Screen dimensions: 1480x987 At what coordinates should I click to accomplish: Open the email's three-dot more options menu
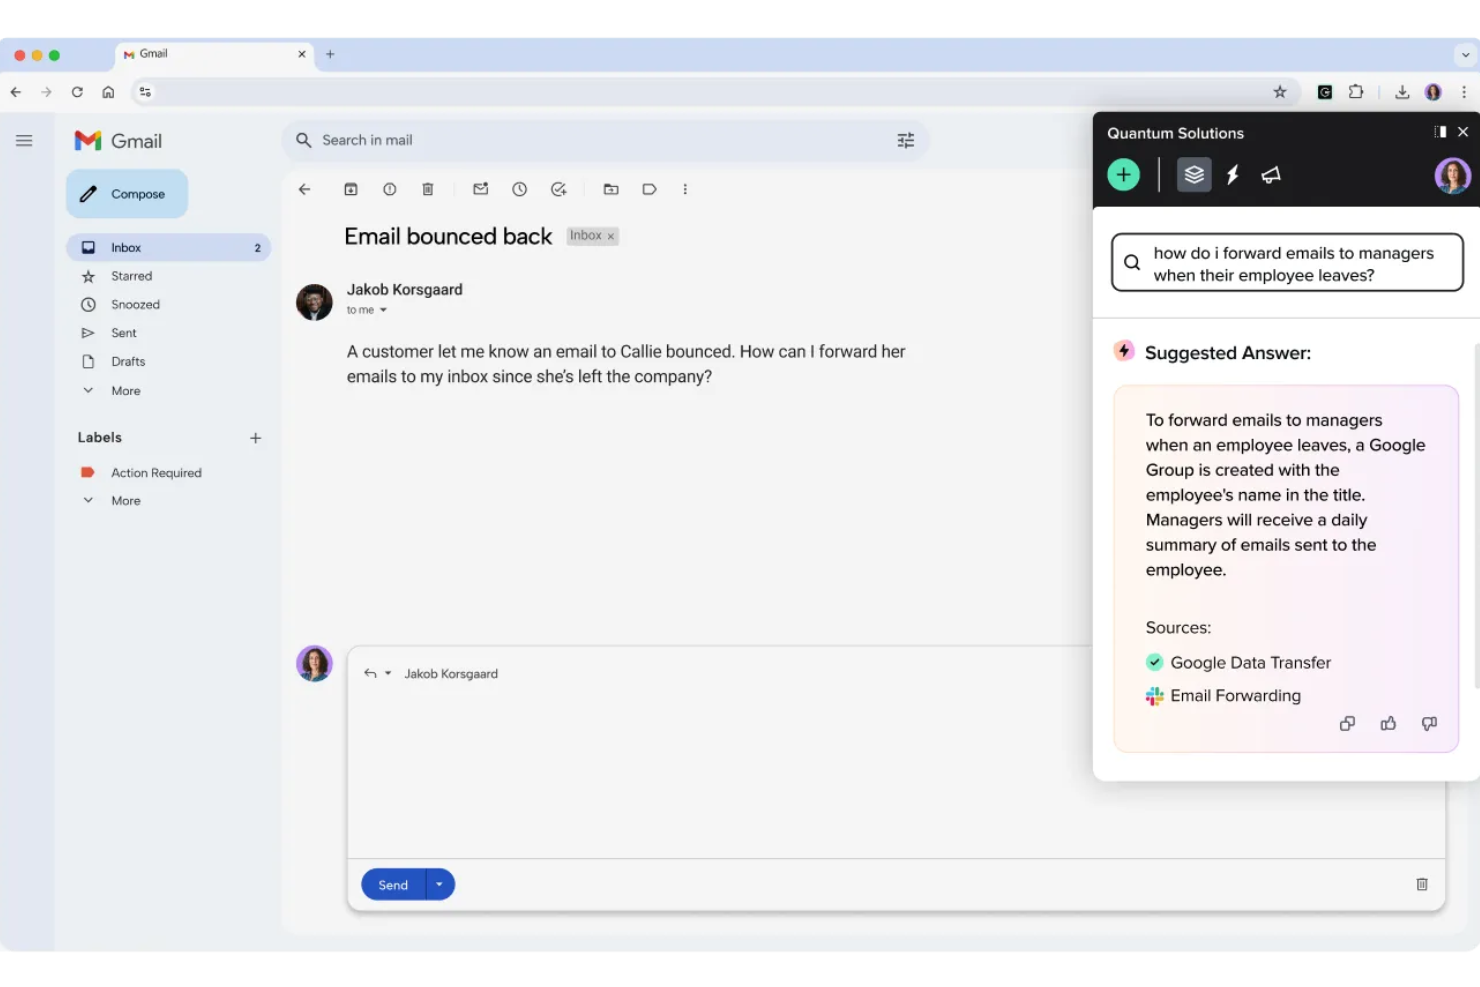pos(685,189)
